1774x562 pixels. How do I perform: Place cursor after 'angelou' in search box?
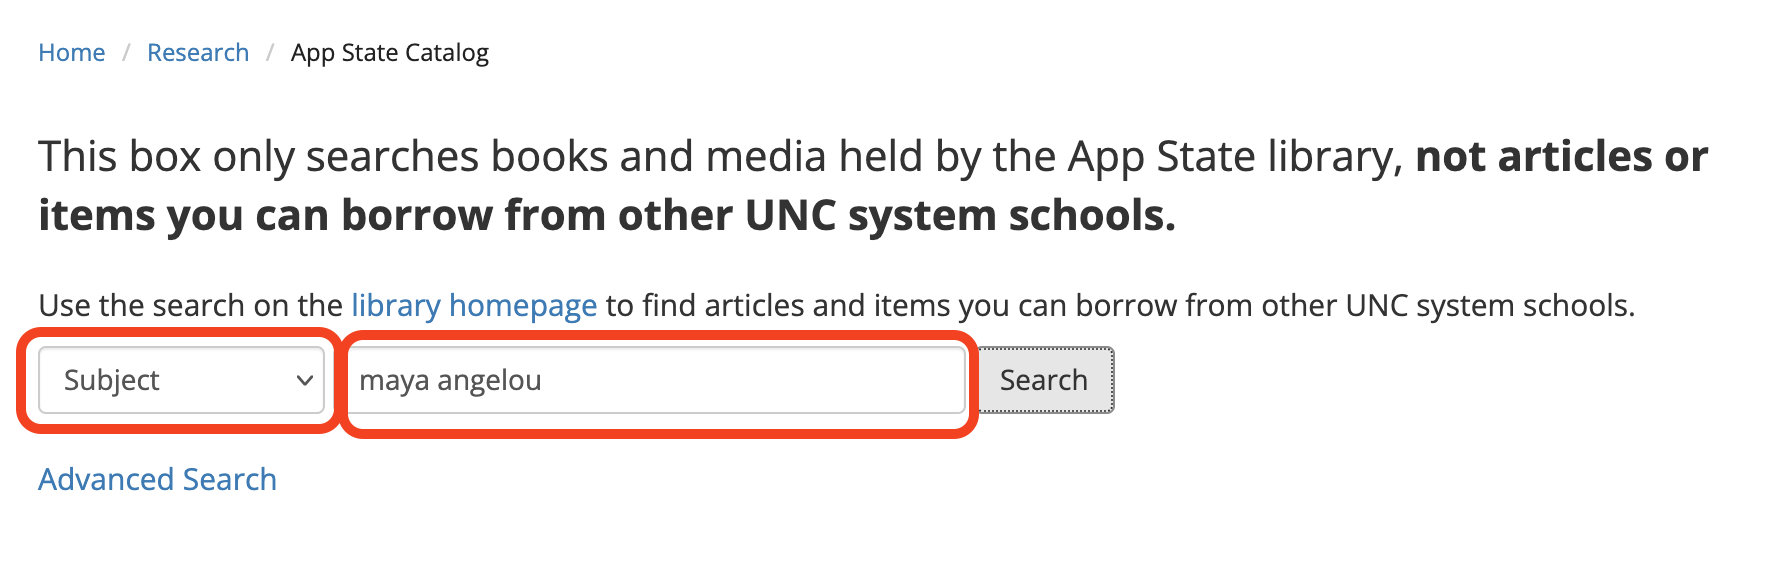click(544, 381)
